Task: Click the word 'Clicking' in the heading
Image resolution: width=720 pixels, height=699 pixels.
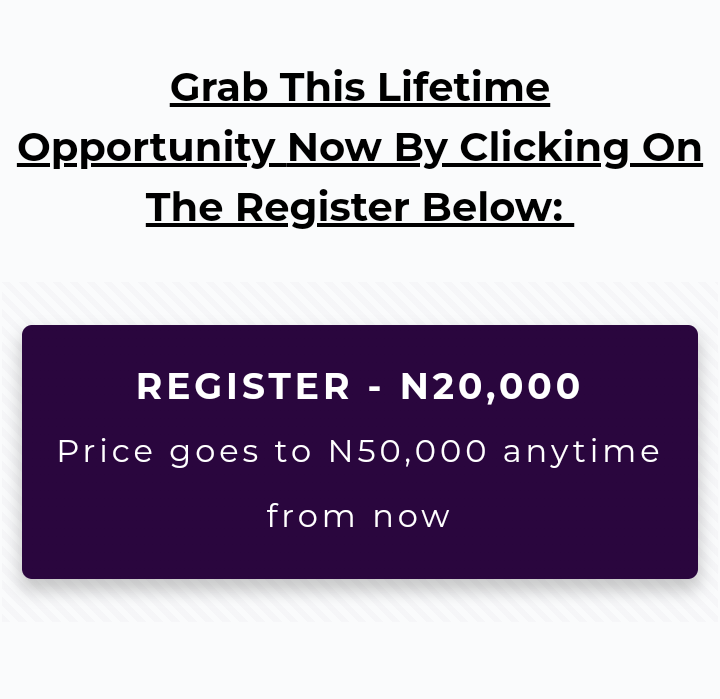Action: tap(545, 148)
